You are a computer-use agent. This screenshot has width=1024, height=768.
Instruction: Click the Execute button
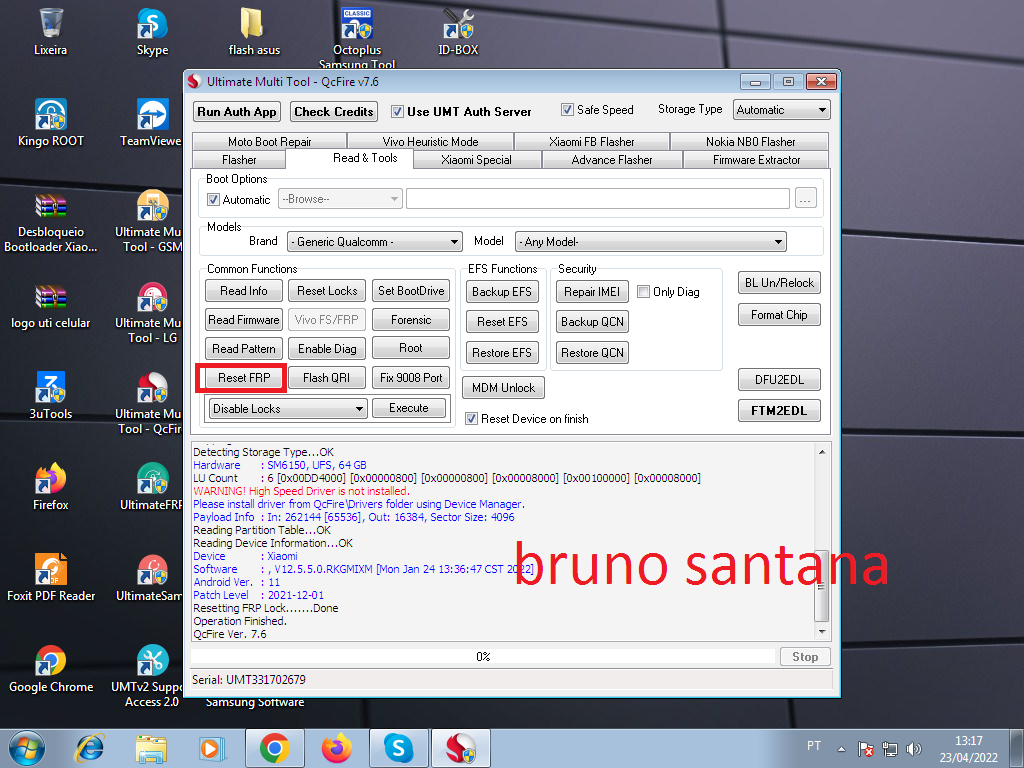click(409, 408)
